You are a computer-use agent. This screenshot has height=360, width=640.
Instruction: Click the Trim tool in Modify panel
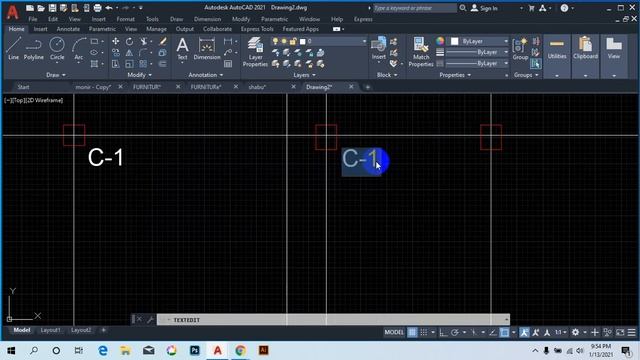point(143,41)
